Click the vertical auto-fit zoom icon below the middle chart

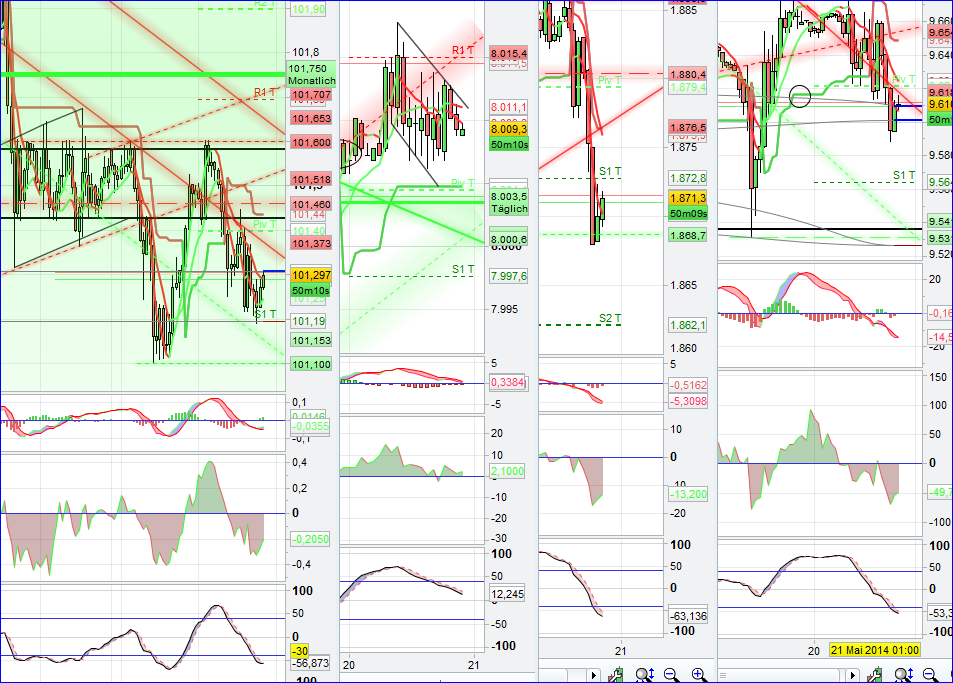[643, 674]
